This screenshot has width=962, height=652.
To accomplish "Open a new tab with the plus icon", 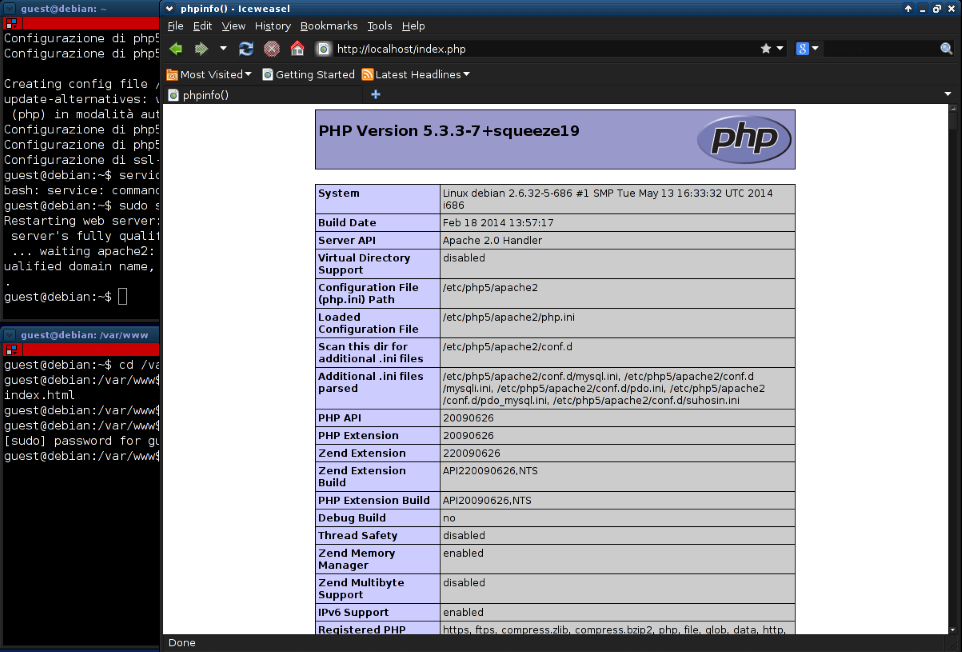I will 375,94.
